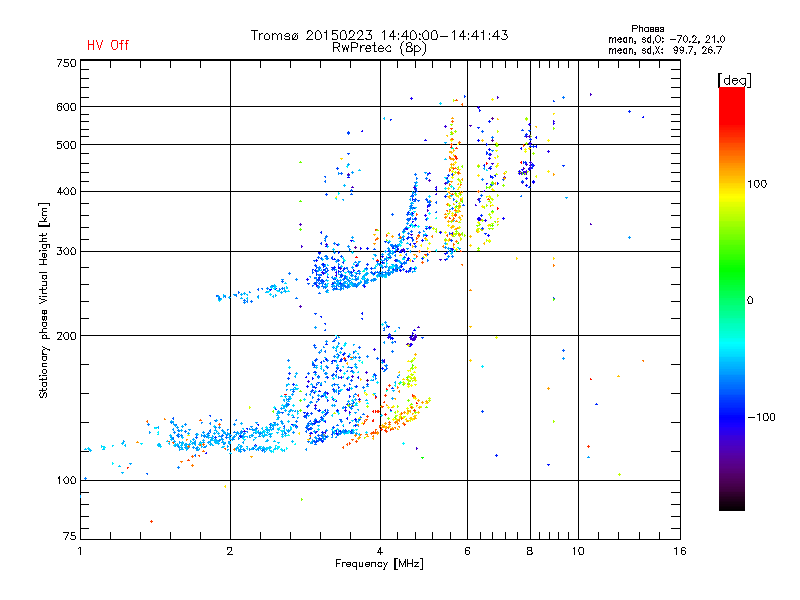Click the '[deg]' colorbar unit label
This screenshot has height=600, width=800.
click(734, 80)
